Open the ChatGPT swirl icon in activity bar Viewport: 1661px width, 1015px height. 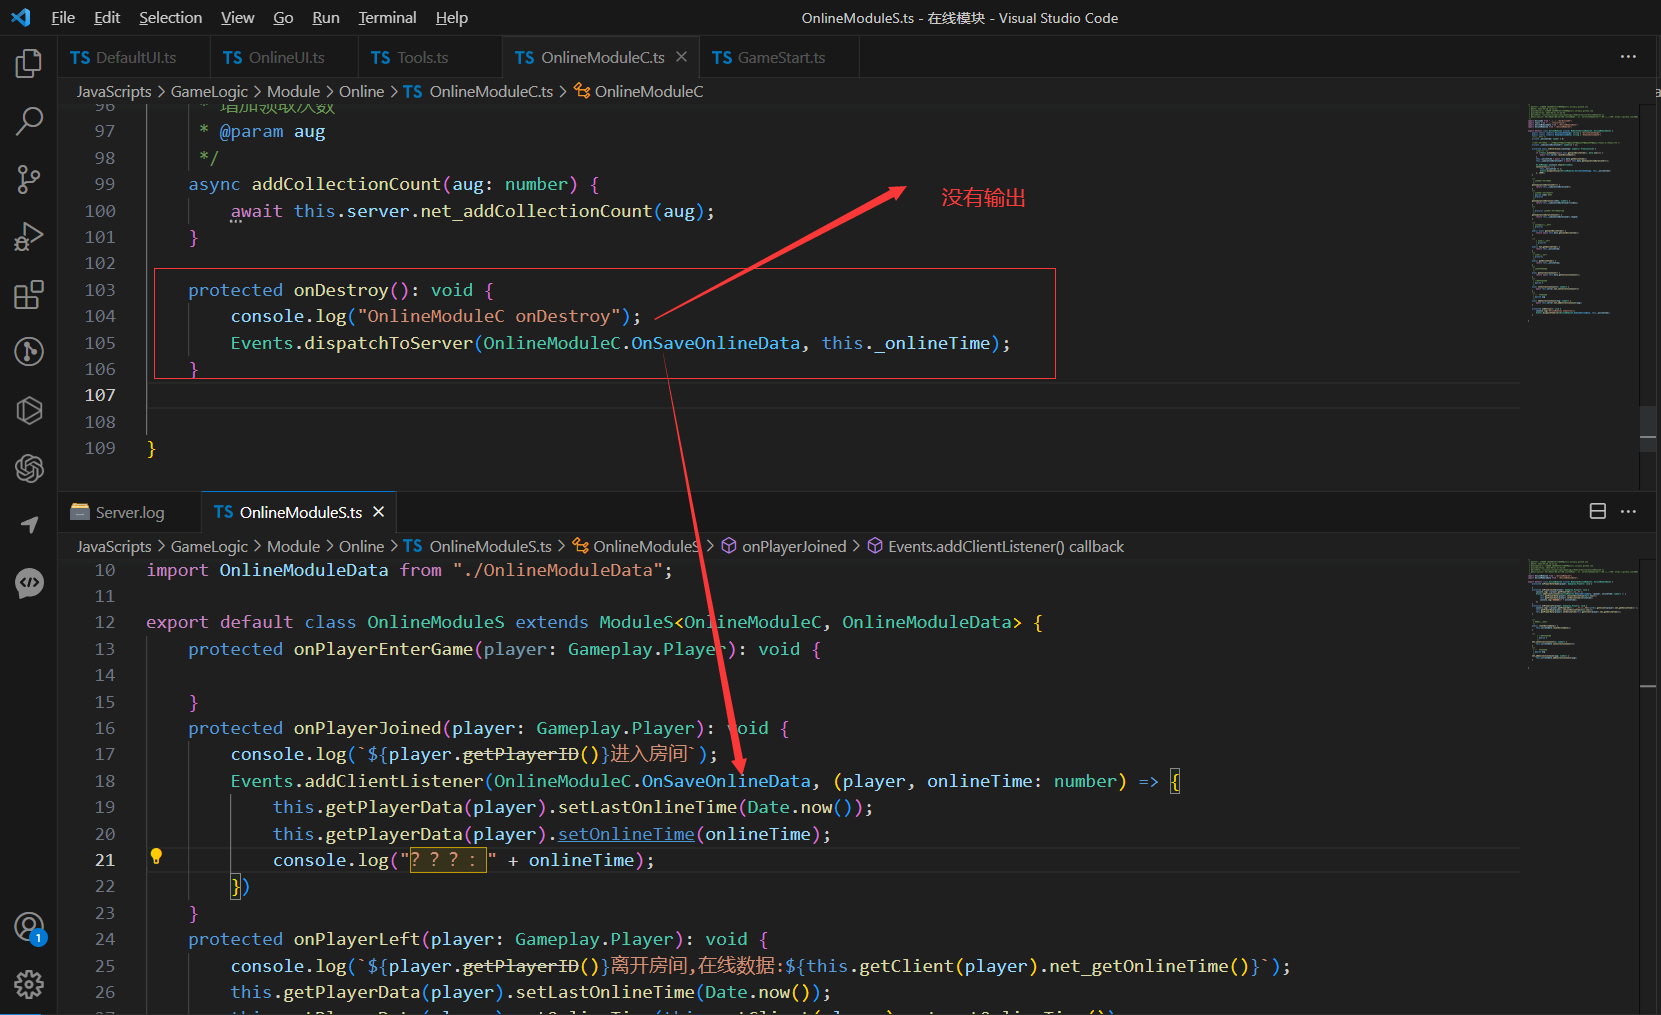(29, 467)
